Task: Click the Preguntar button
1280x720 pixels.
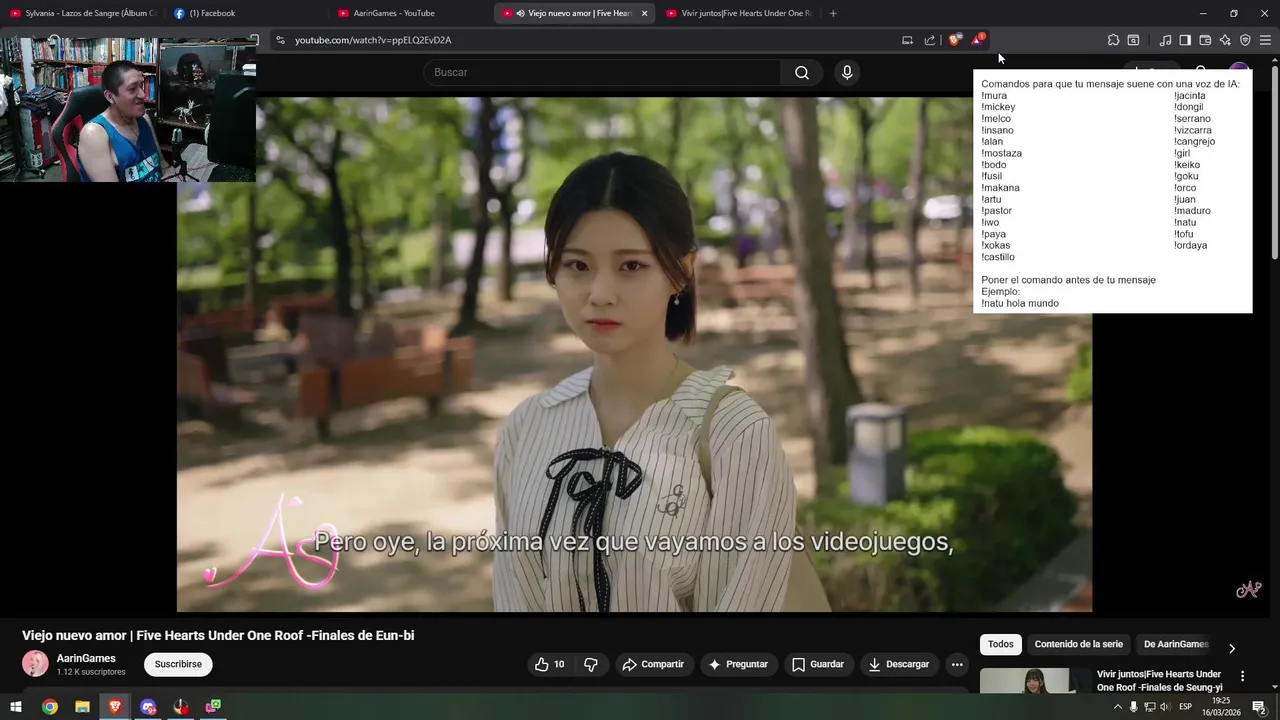Action: tap(738, 664)
